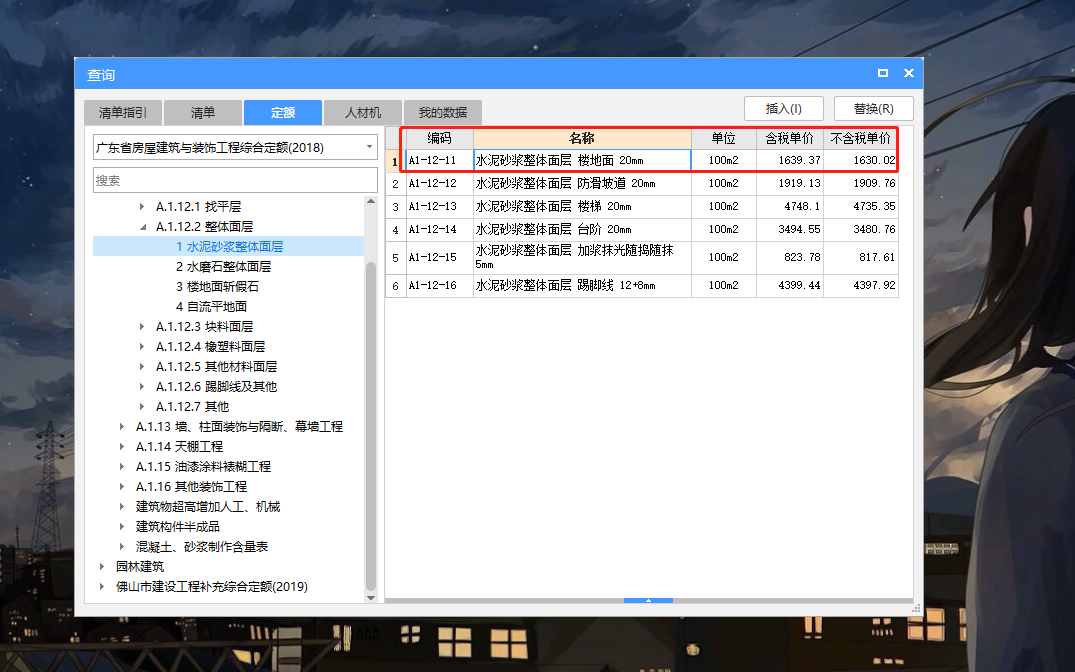Click name cell 水泥砂浆整体面层 踢脚线 12+8mm
1075x672 pixels.
click(582, 285)
